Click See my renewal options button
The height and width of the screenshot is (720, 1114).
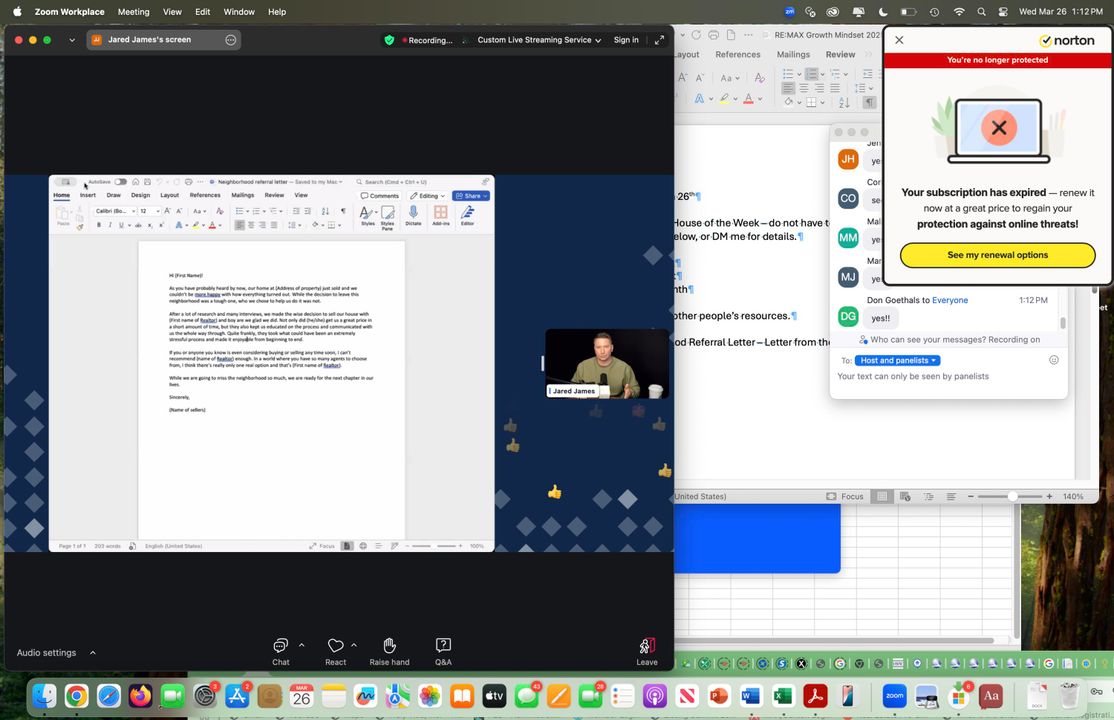tap(997, 255)
